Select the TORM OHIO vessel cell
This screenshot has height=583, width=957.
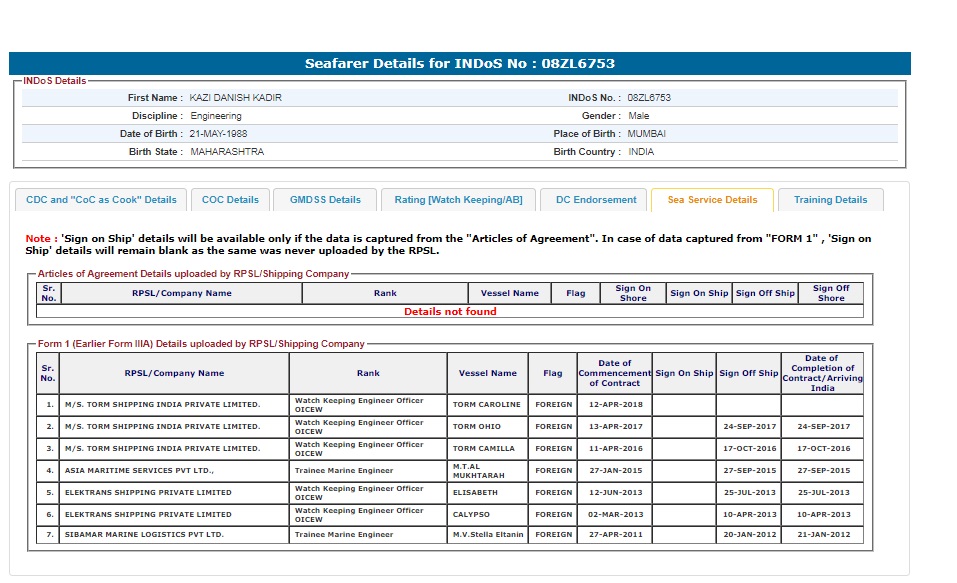pyautogui.click(x=477, y=427)
